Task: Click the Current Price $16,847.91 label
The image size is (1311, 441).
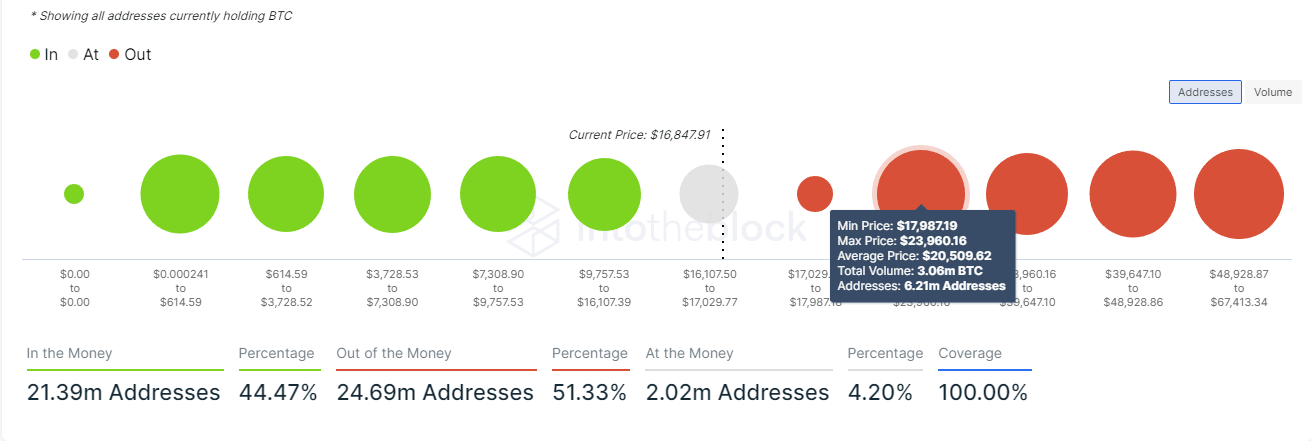Action: click(x=639, y=134)
